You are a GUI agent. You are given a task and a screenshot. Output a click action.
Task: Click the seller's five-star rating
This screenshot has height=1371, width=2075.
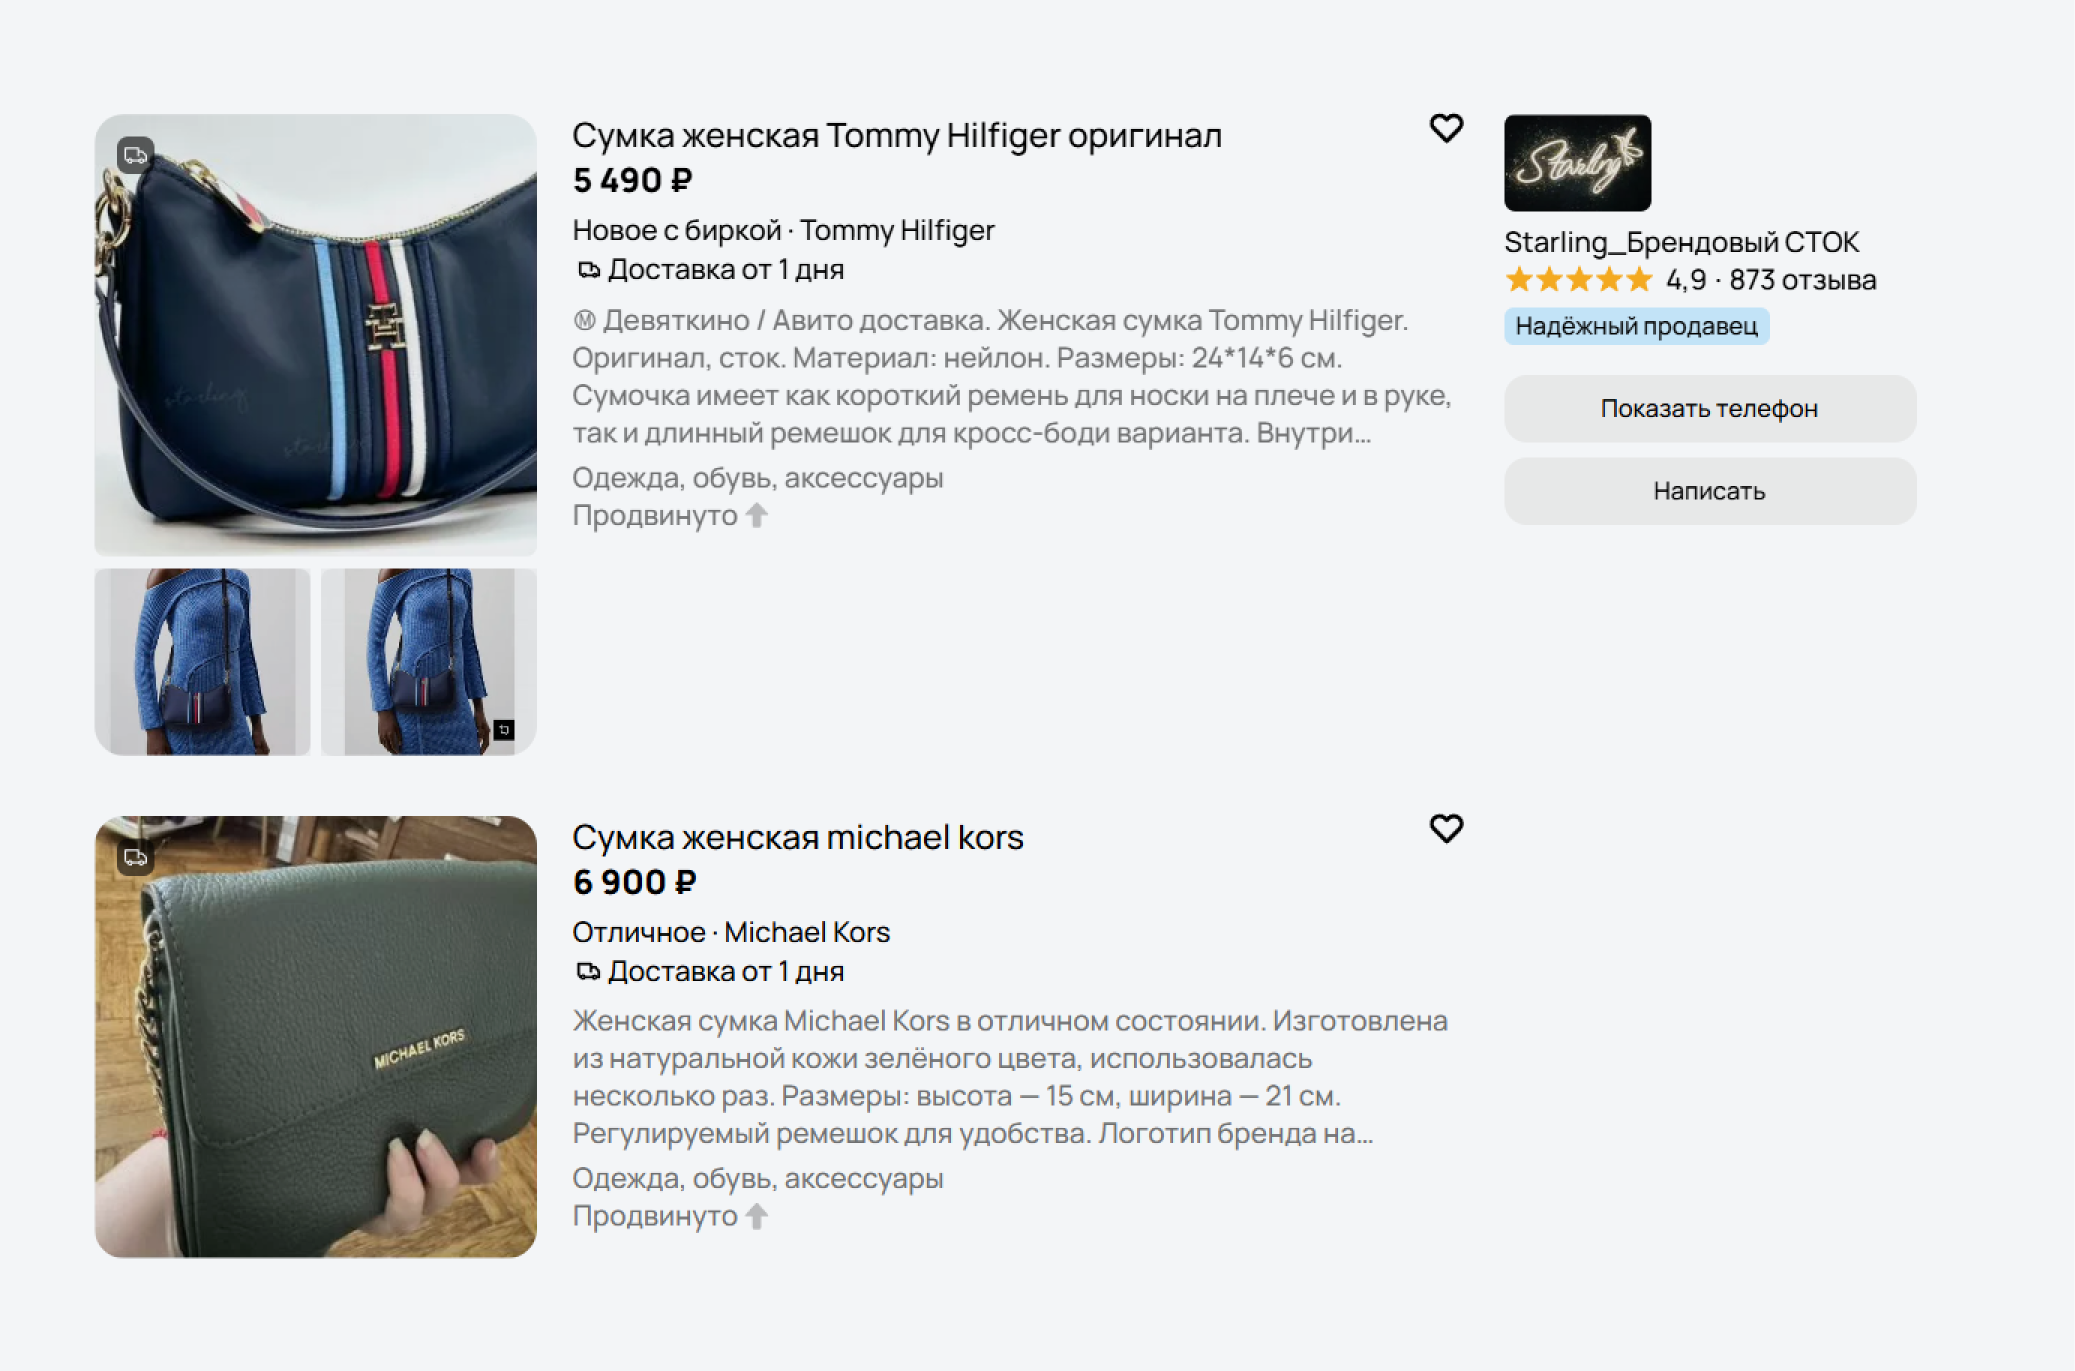pyautogui.click(x=1578, y=280)
